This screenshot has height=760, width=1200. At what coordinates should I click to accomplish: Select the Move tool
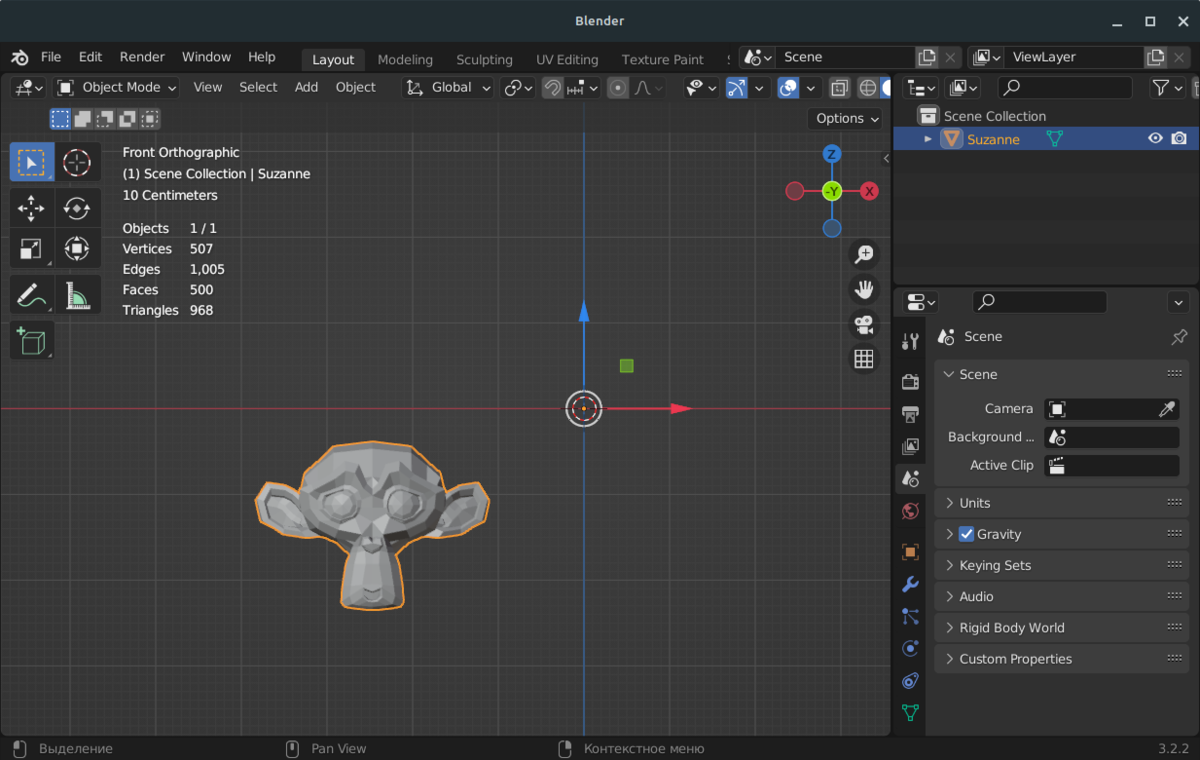30,208
